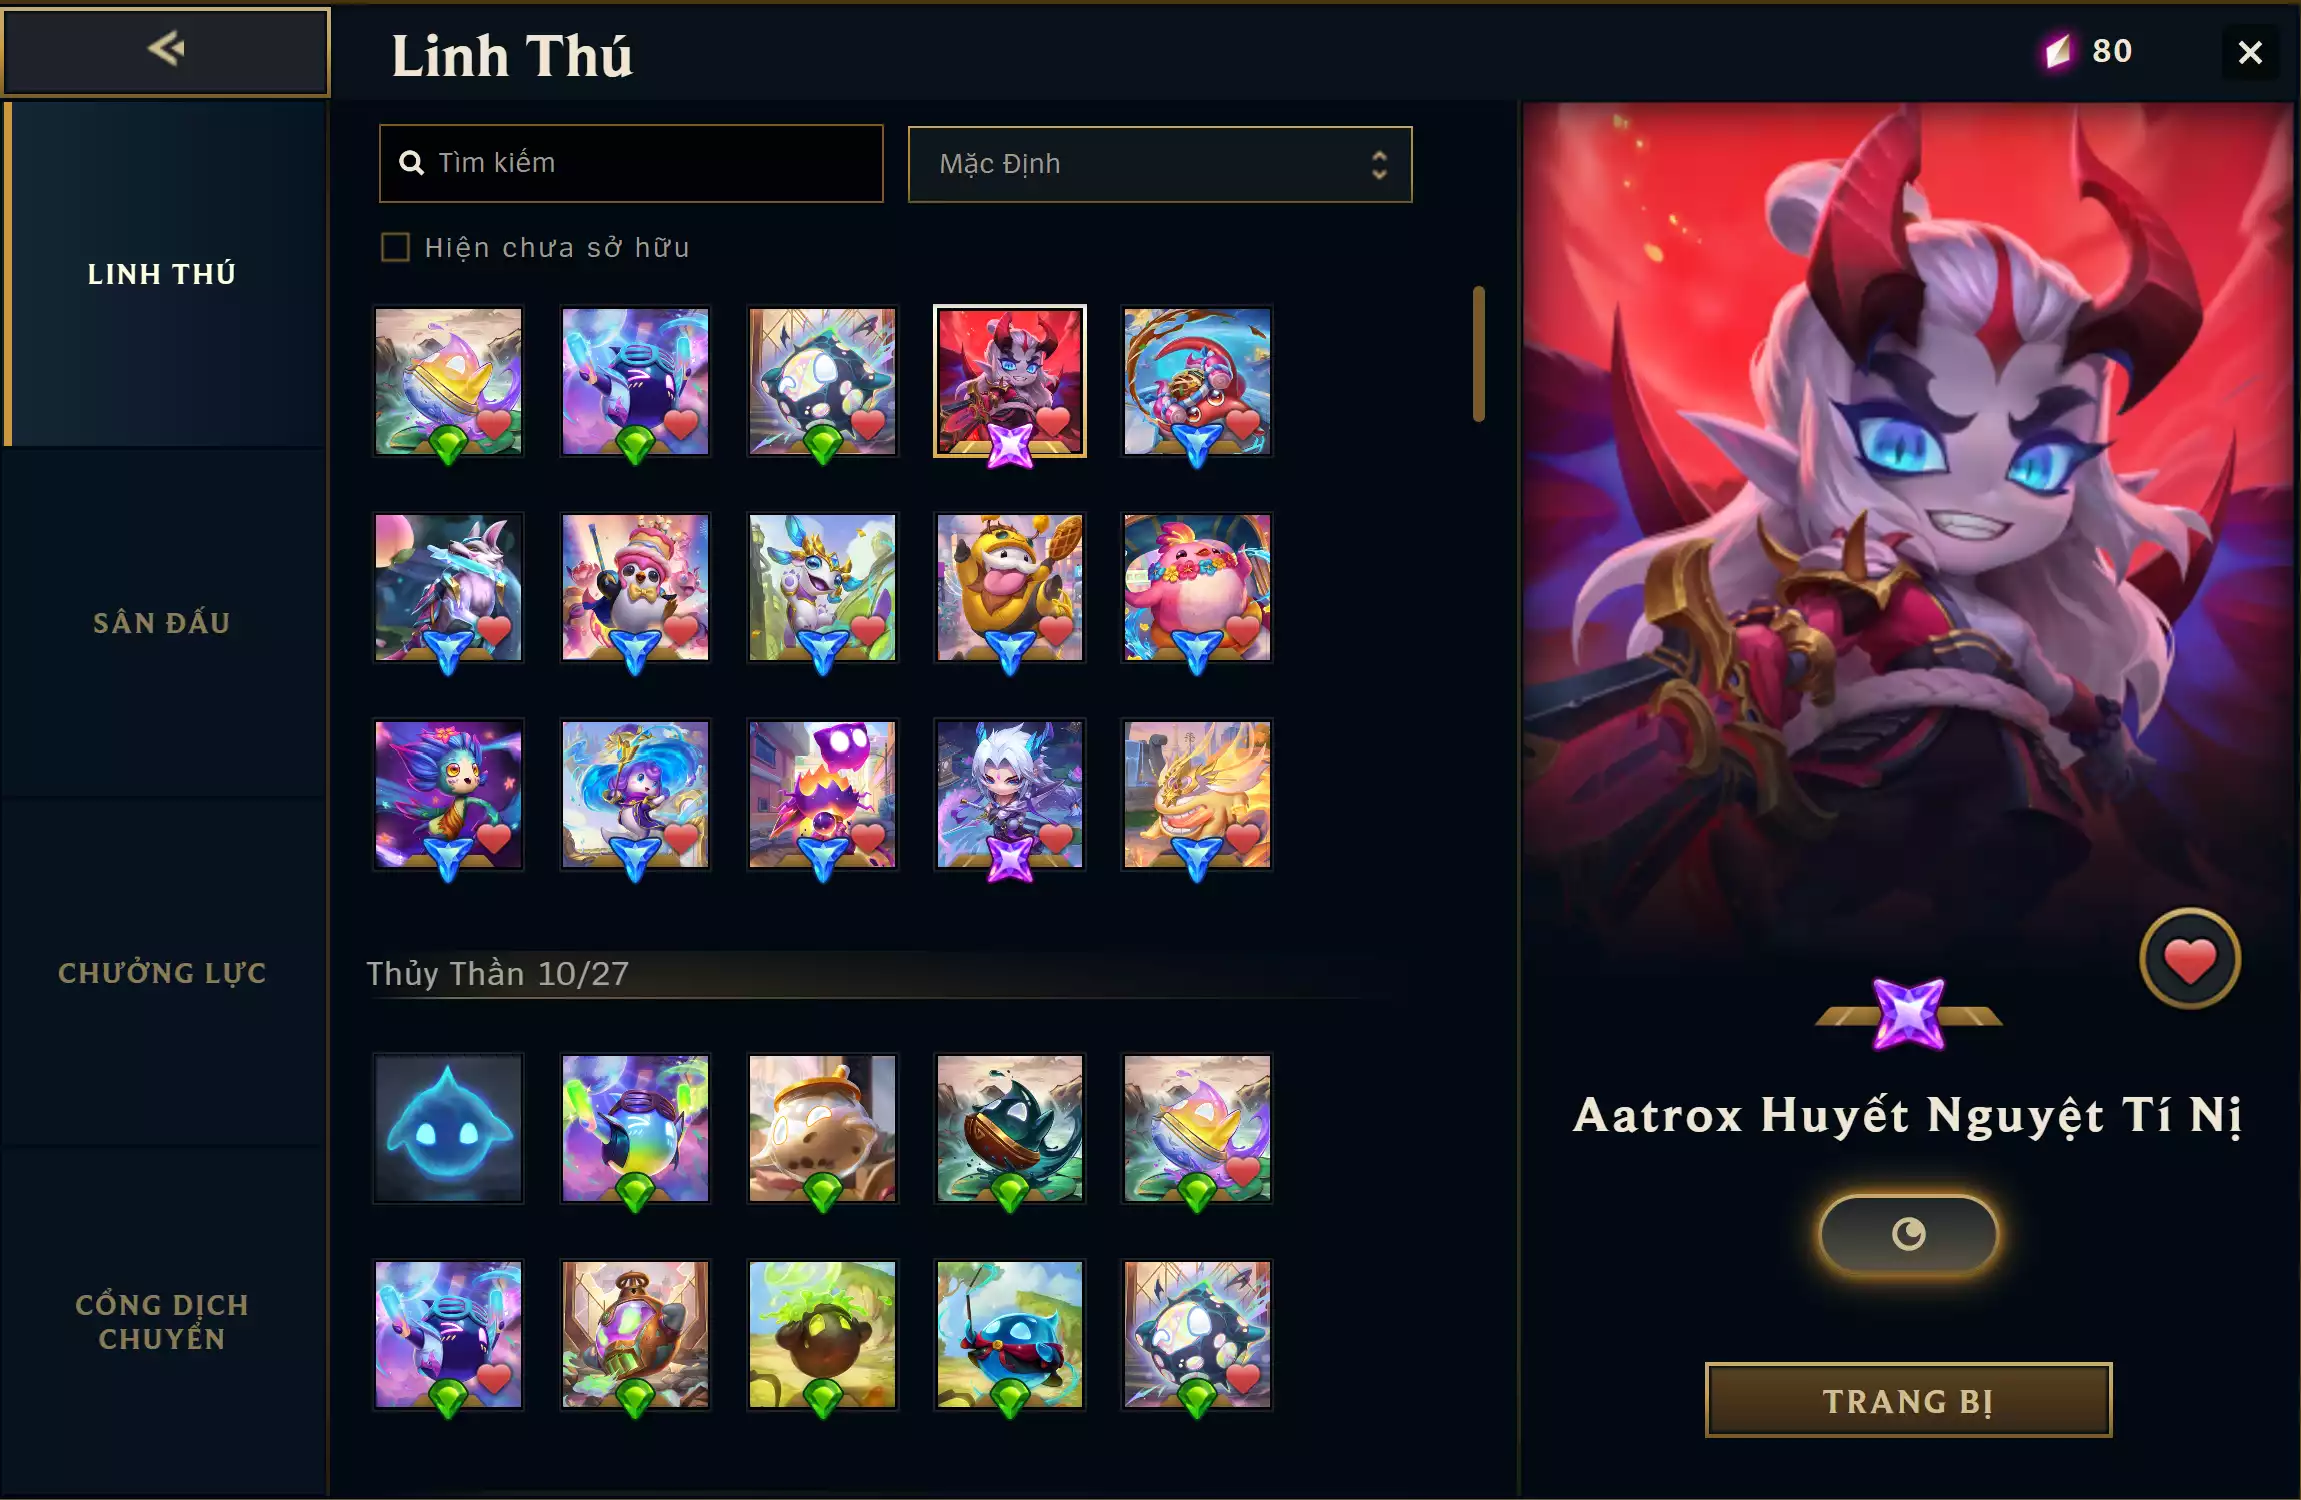The height and width of the screenshot is (1500, 2301).
Task: Toggle the moon variant button under name
Action: pyautogui.click(x=1908, y=1234)
